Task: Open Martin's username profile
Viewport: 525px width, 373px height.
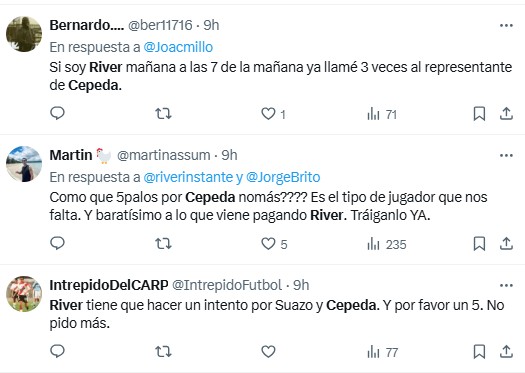Action: tap(163, 155)
